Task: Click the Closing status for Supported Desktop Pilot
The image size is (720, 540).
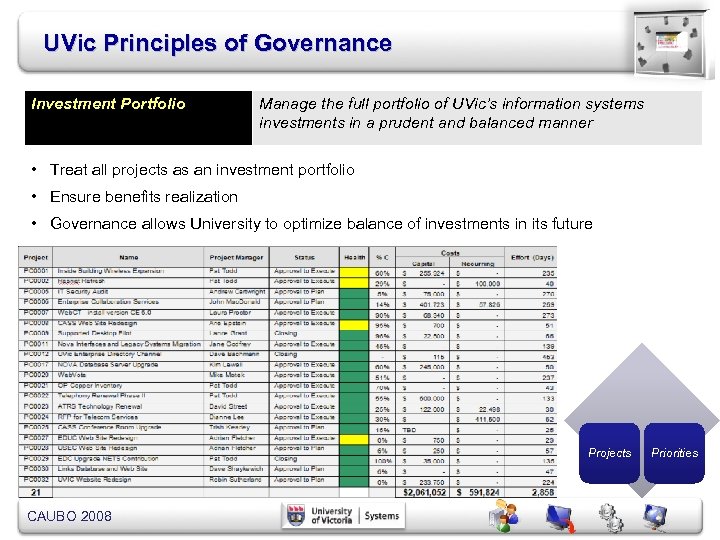Action: point(285,333)
